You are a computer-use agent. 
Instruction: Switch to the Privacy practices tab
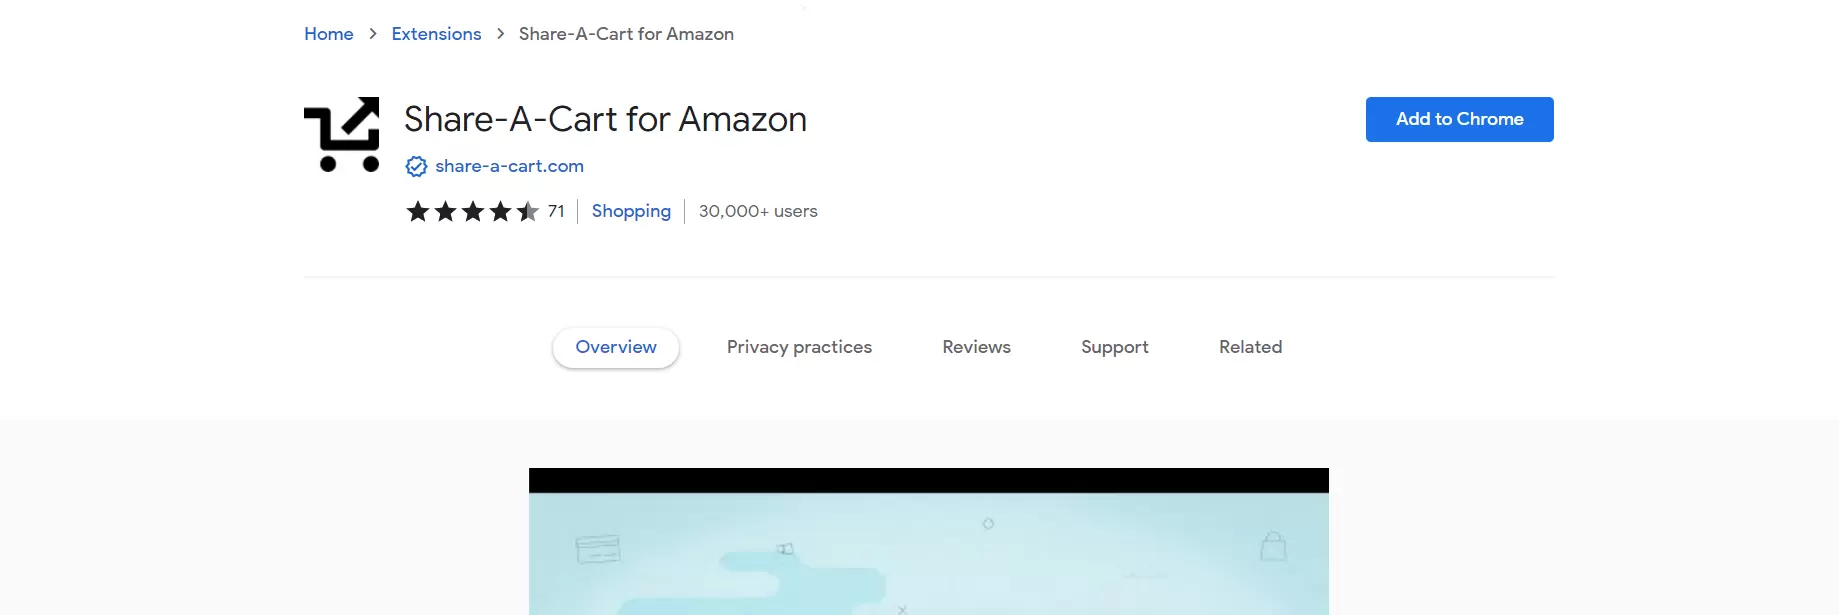tap(799, 347)
